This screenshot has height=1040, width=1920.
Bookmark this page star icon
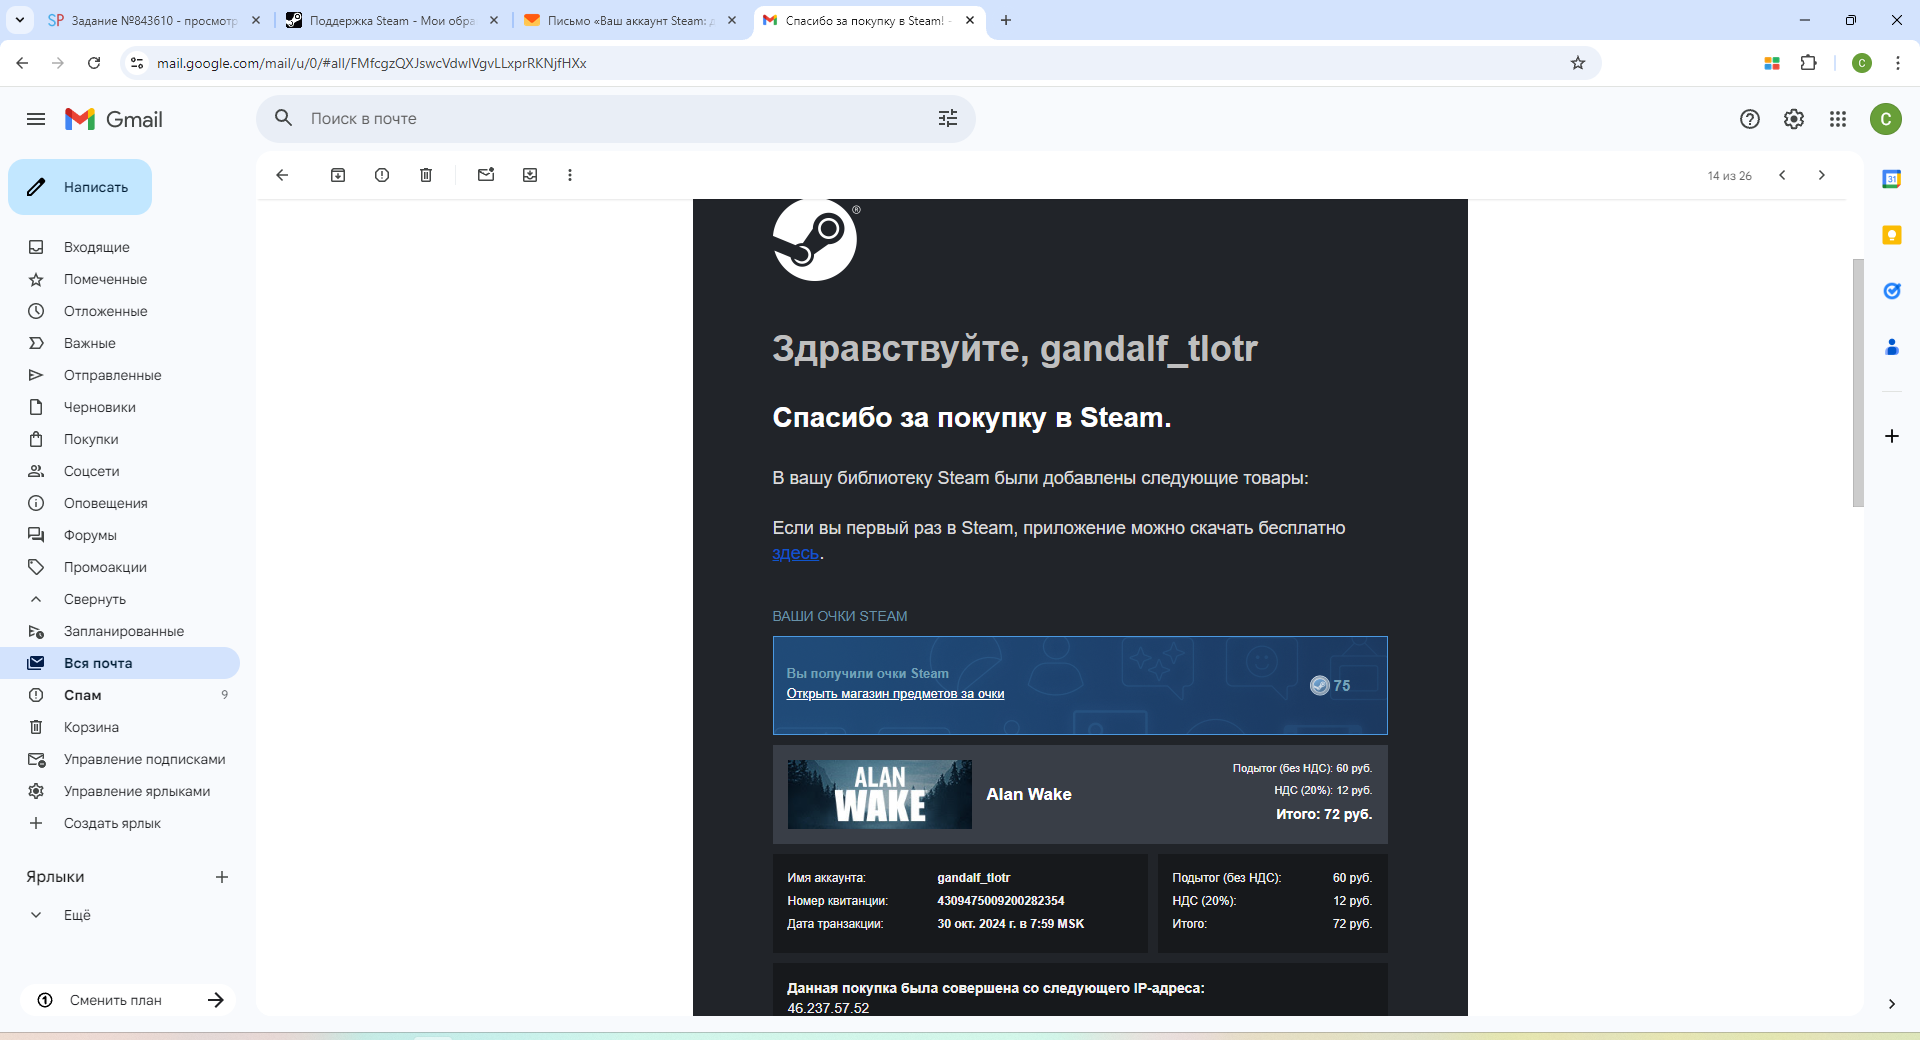(1578, 63)
